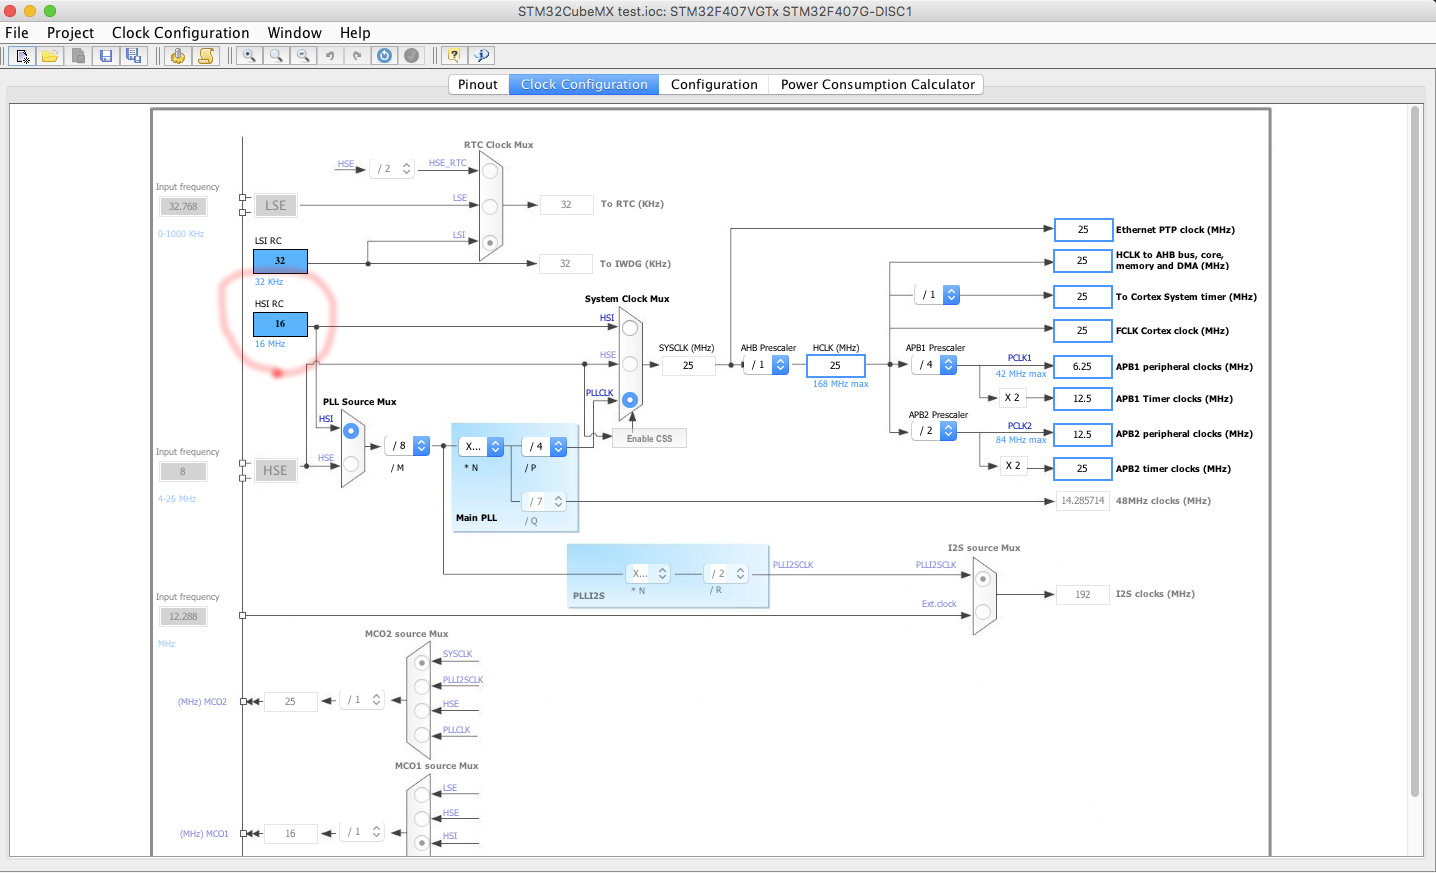Click the Import Project icon
This screenshot has height=873, width=1436.
click(78, 56)
